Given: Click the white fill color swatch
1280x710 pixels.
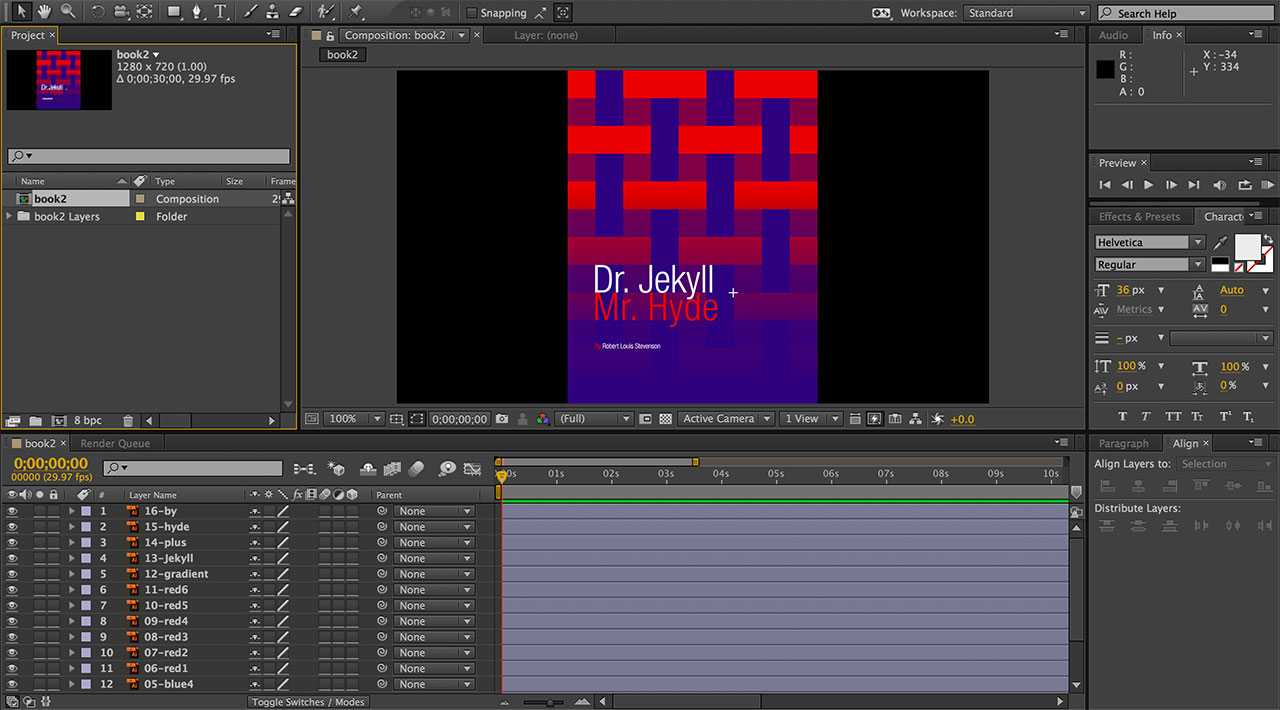Looking at the screenshot, I should pos(1247,245).
